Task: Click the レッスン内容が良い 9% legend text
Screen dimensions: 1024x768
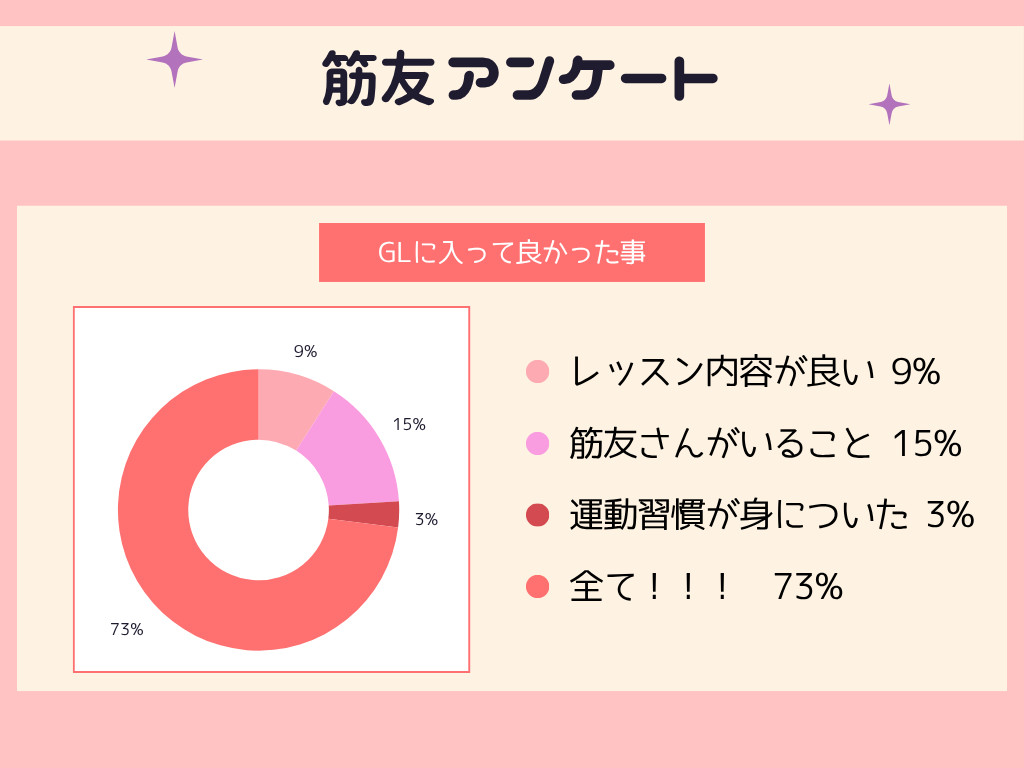Action: tap(755, 372)
